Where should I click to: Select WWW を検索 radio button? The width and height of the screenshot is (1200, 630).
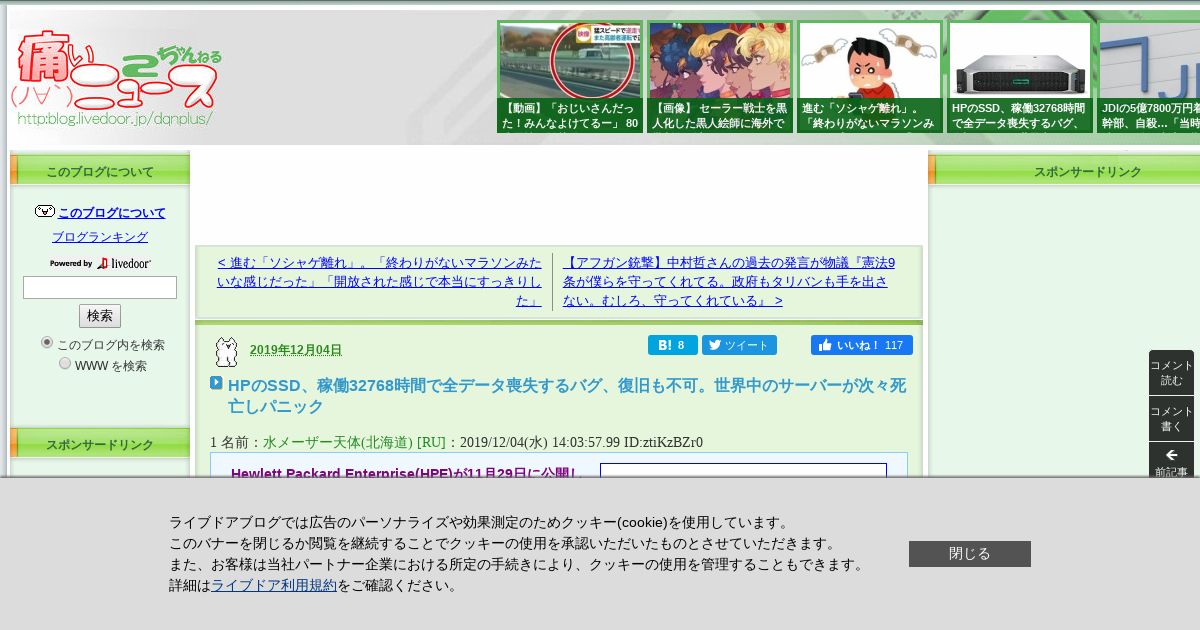(x=65, y=364)
